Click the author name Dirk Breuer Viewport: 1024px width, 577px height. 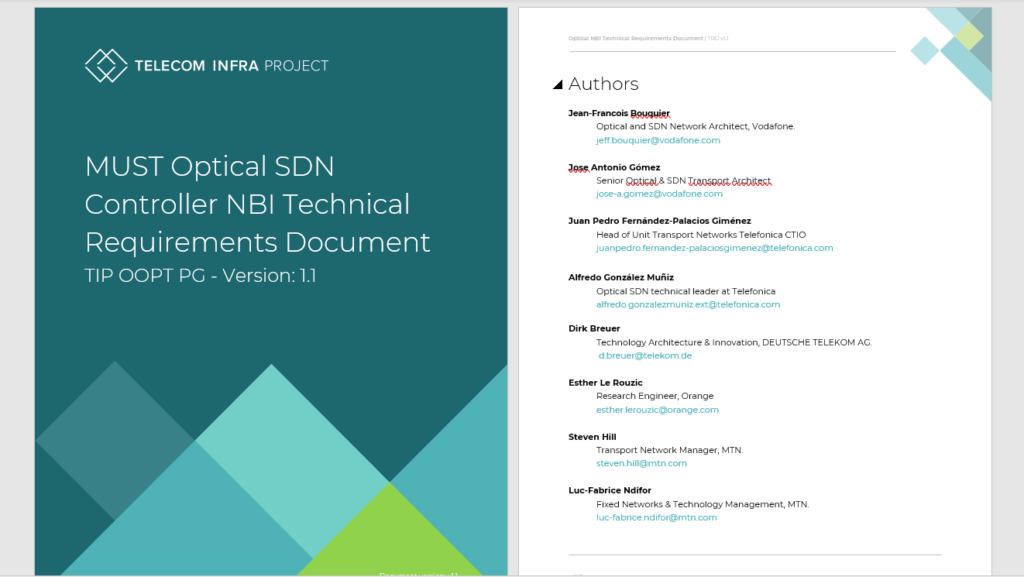[594, 329]
